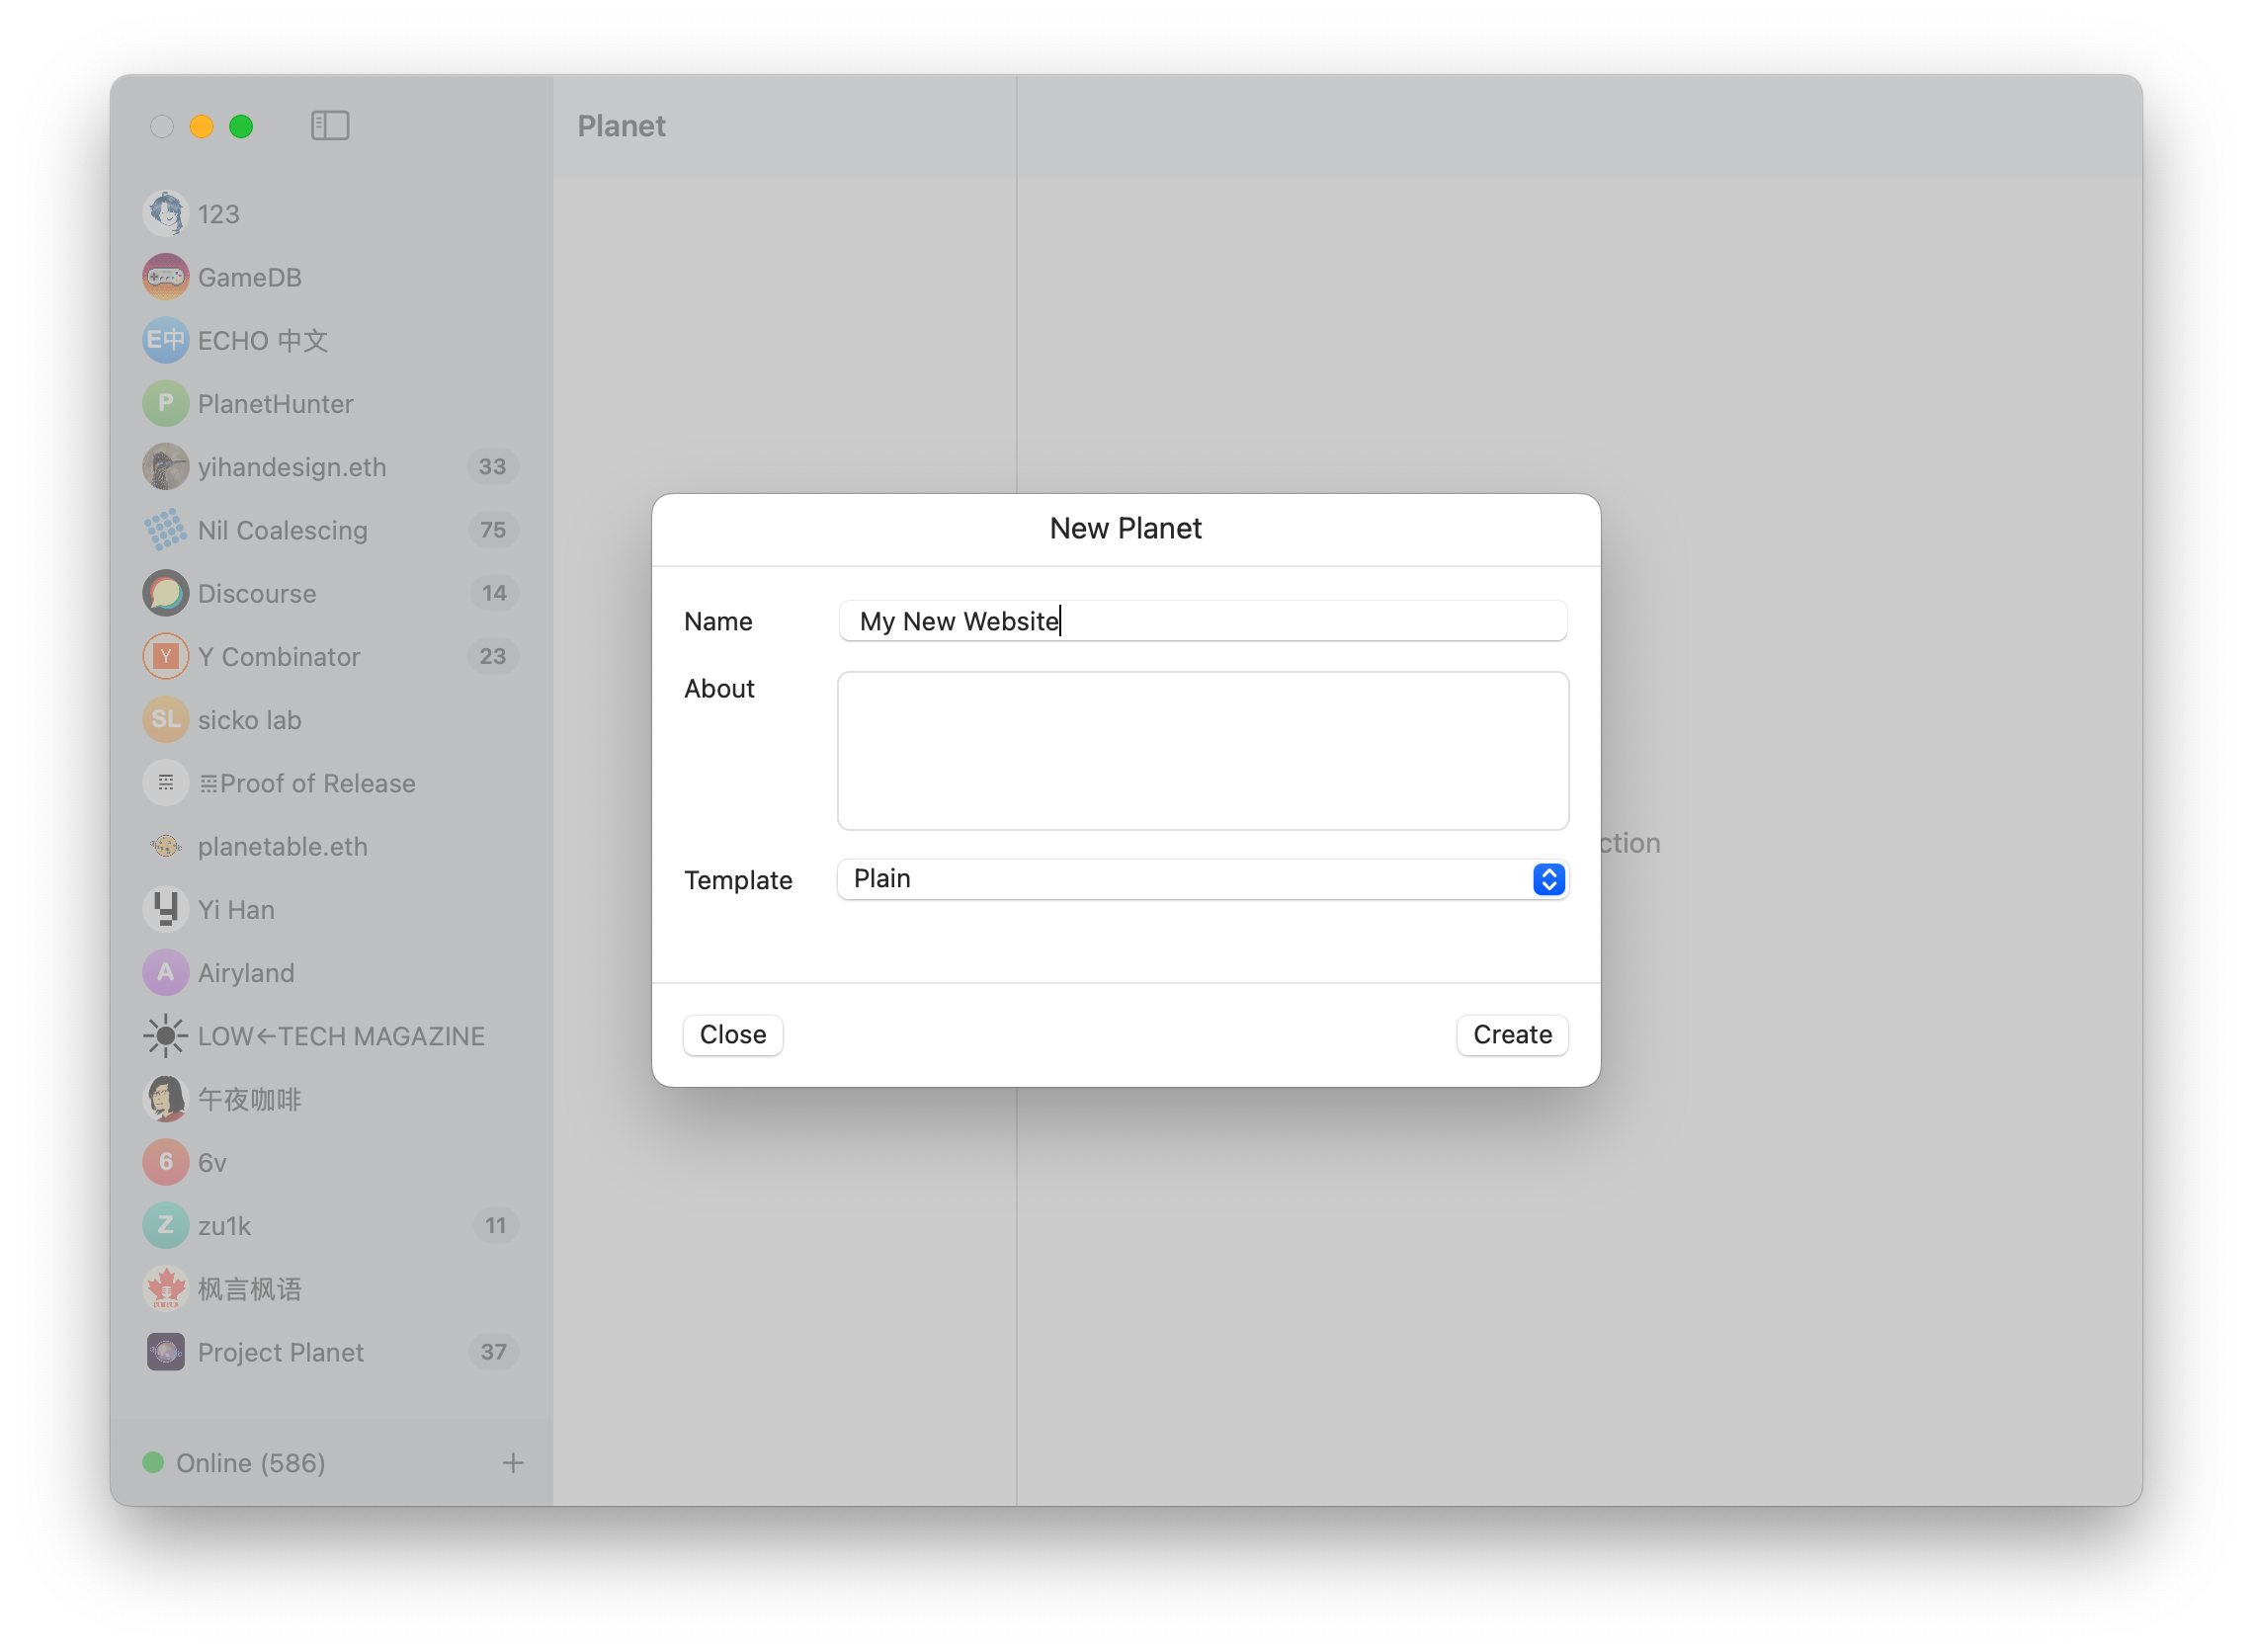Click Create button to make new planet
Viewport: 2253px width, 1652px height.
click(1513, 1033)
